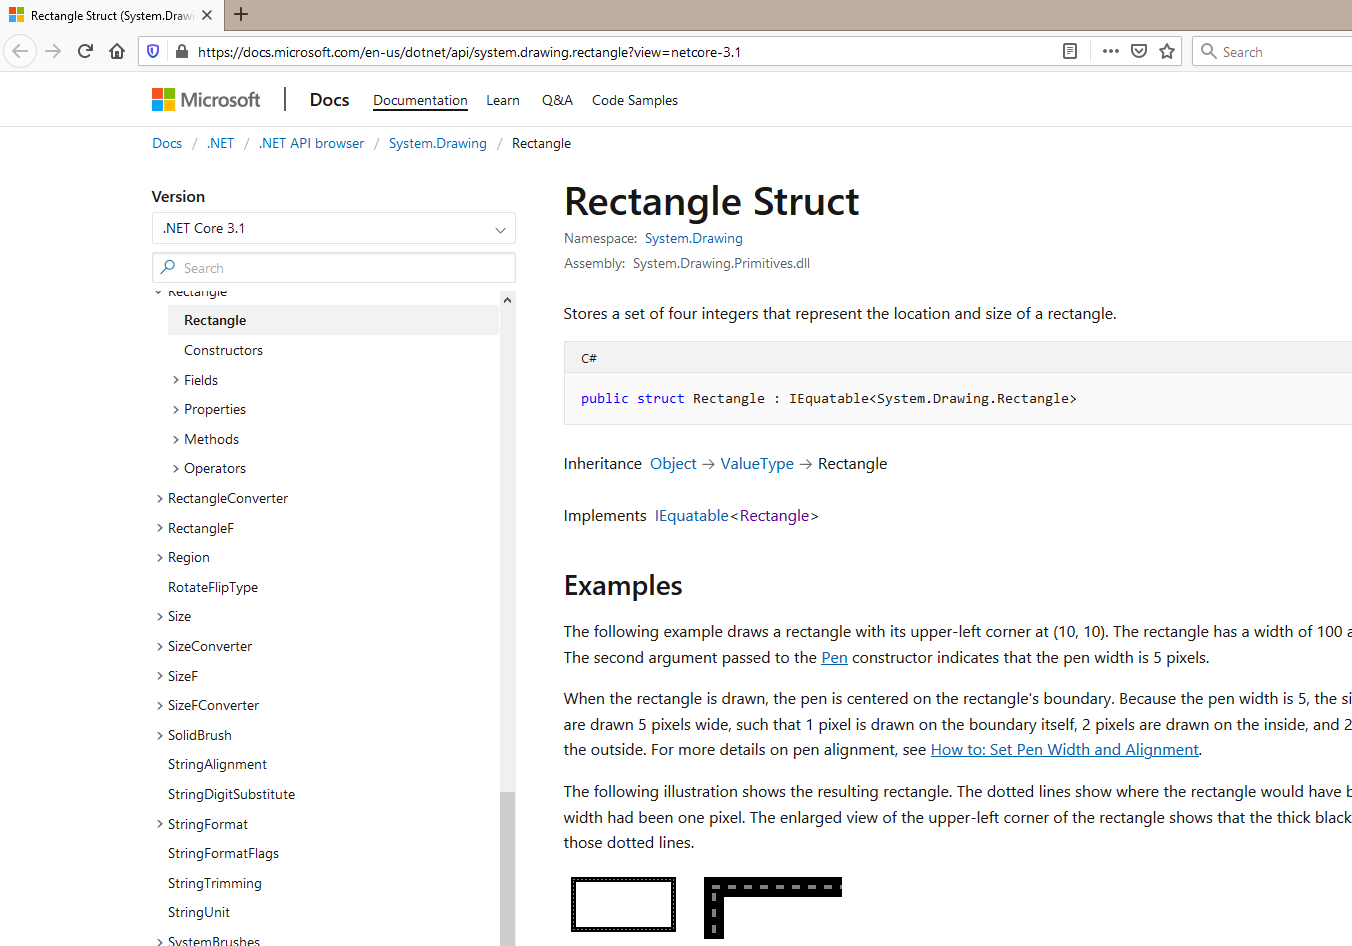Image resolution: width=1352 pixels, height=946 pixels.
Task: Open page actions three-dots menu
Action: (x=1111, y=51)
